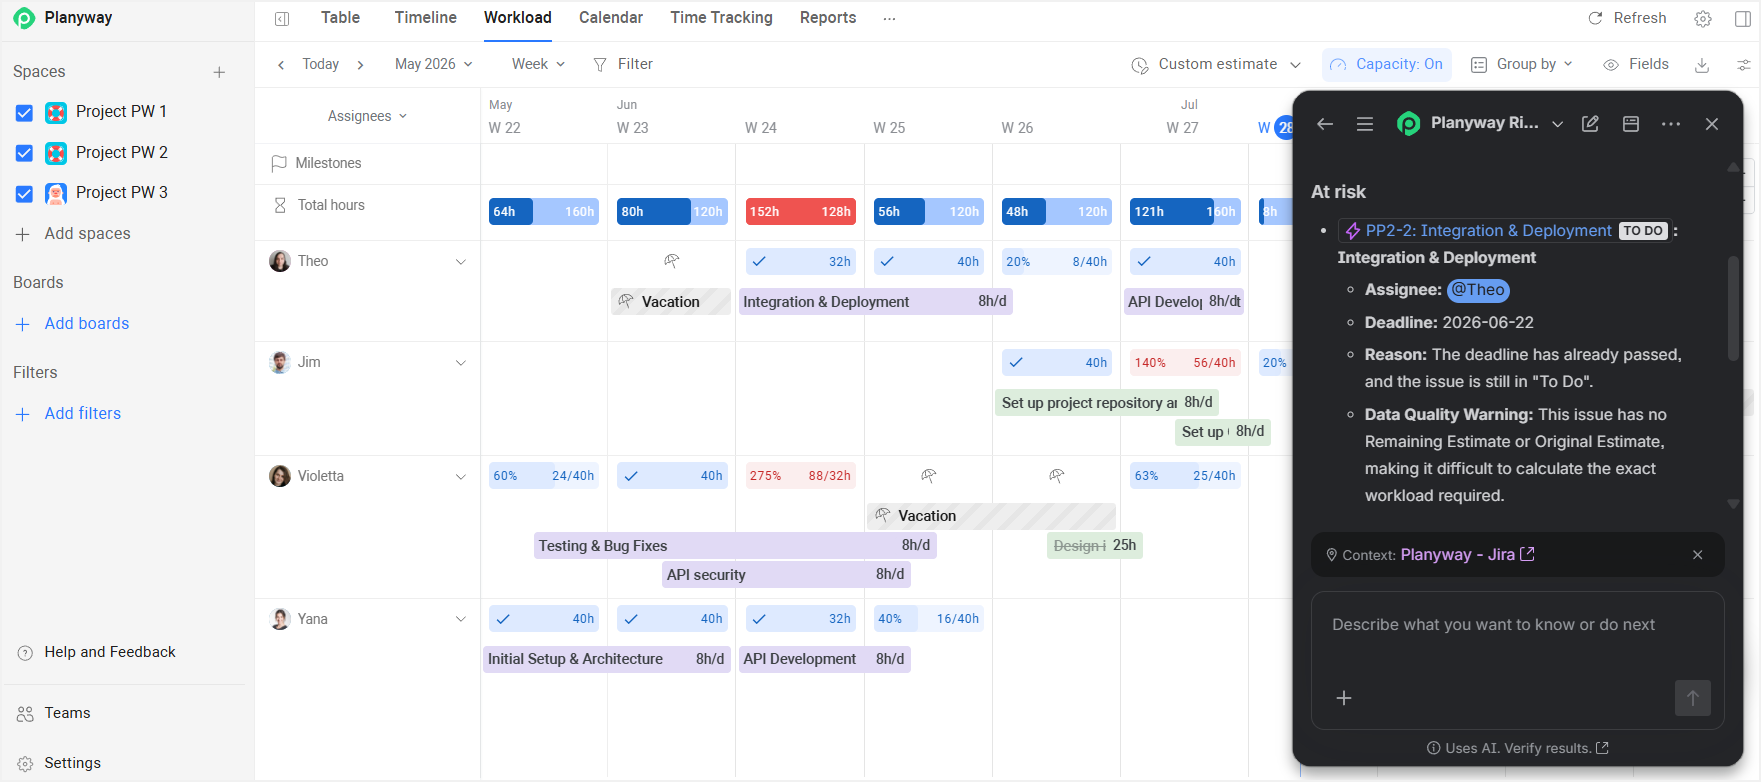Switch to the Calendar tab
The height and width of the screenshot is (782, 1761).
(x=611, y=18)
